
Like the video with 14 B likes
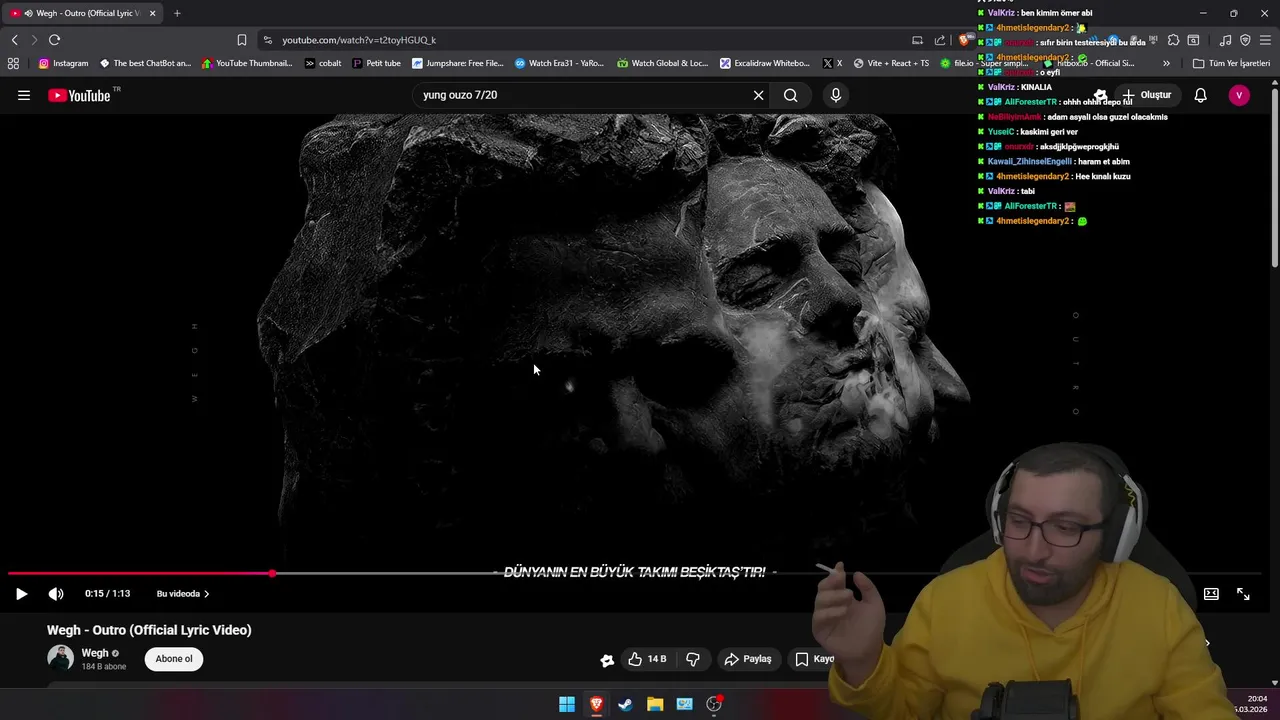pos(646,659)
